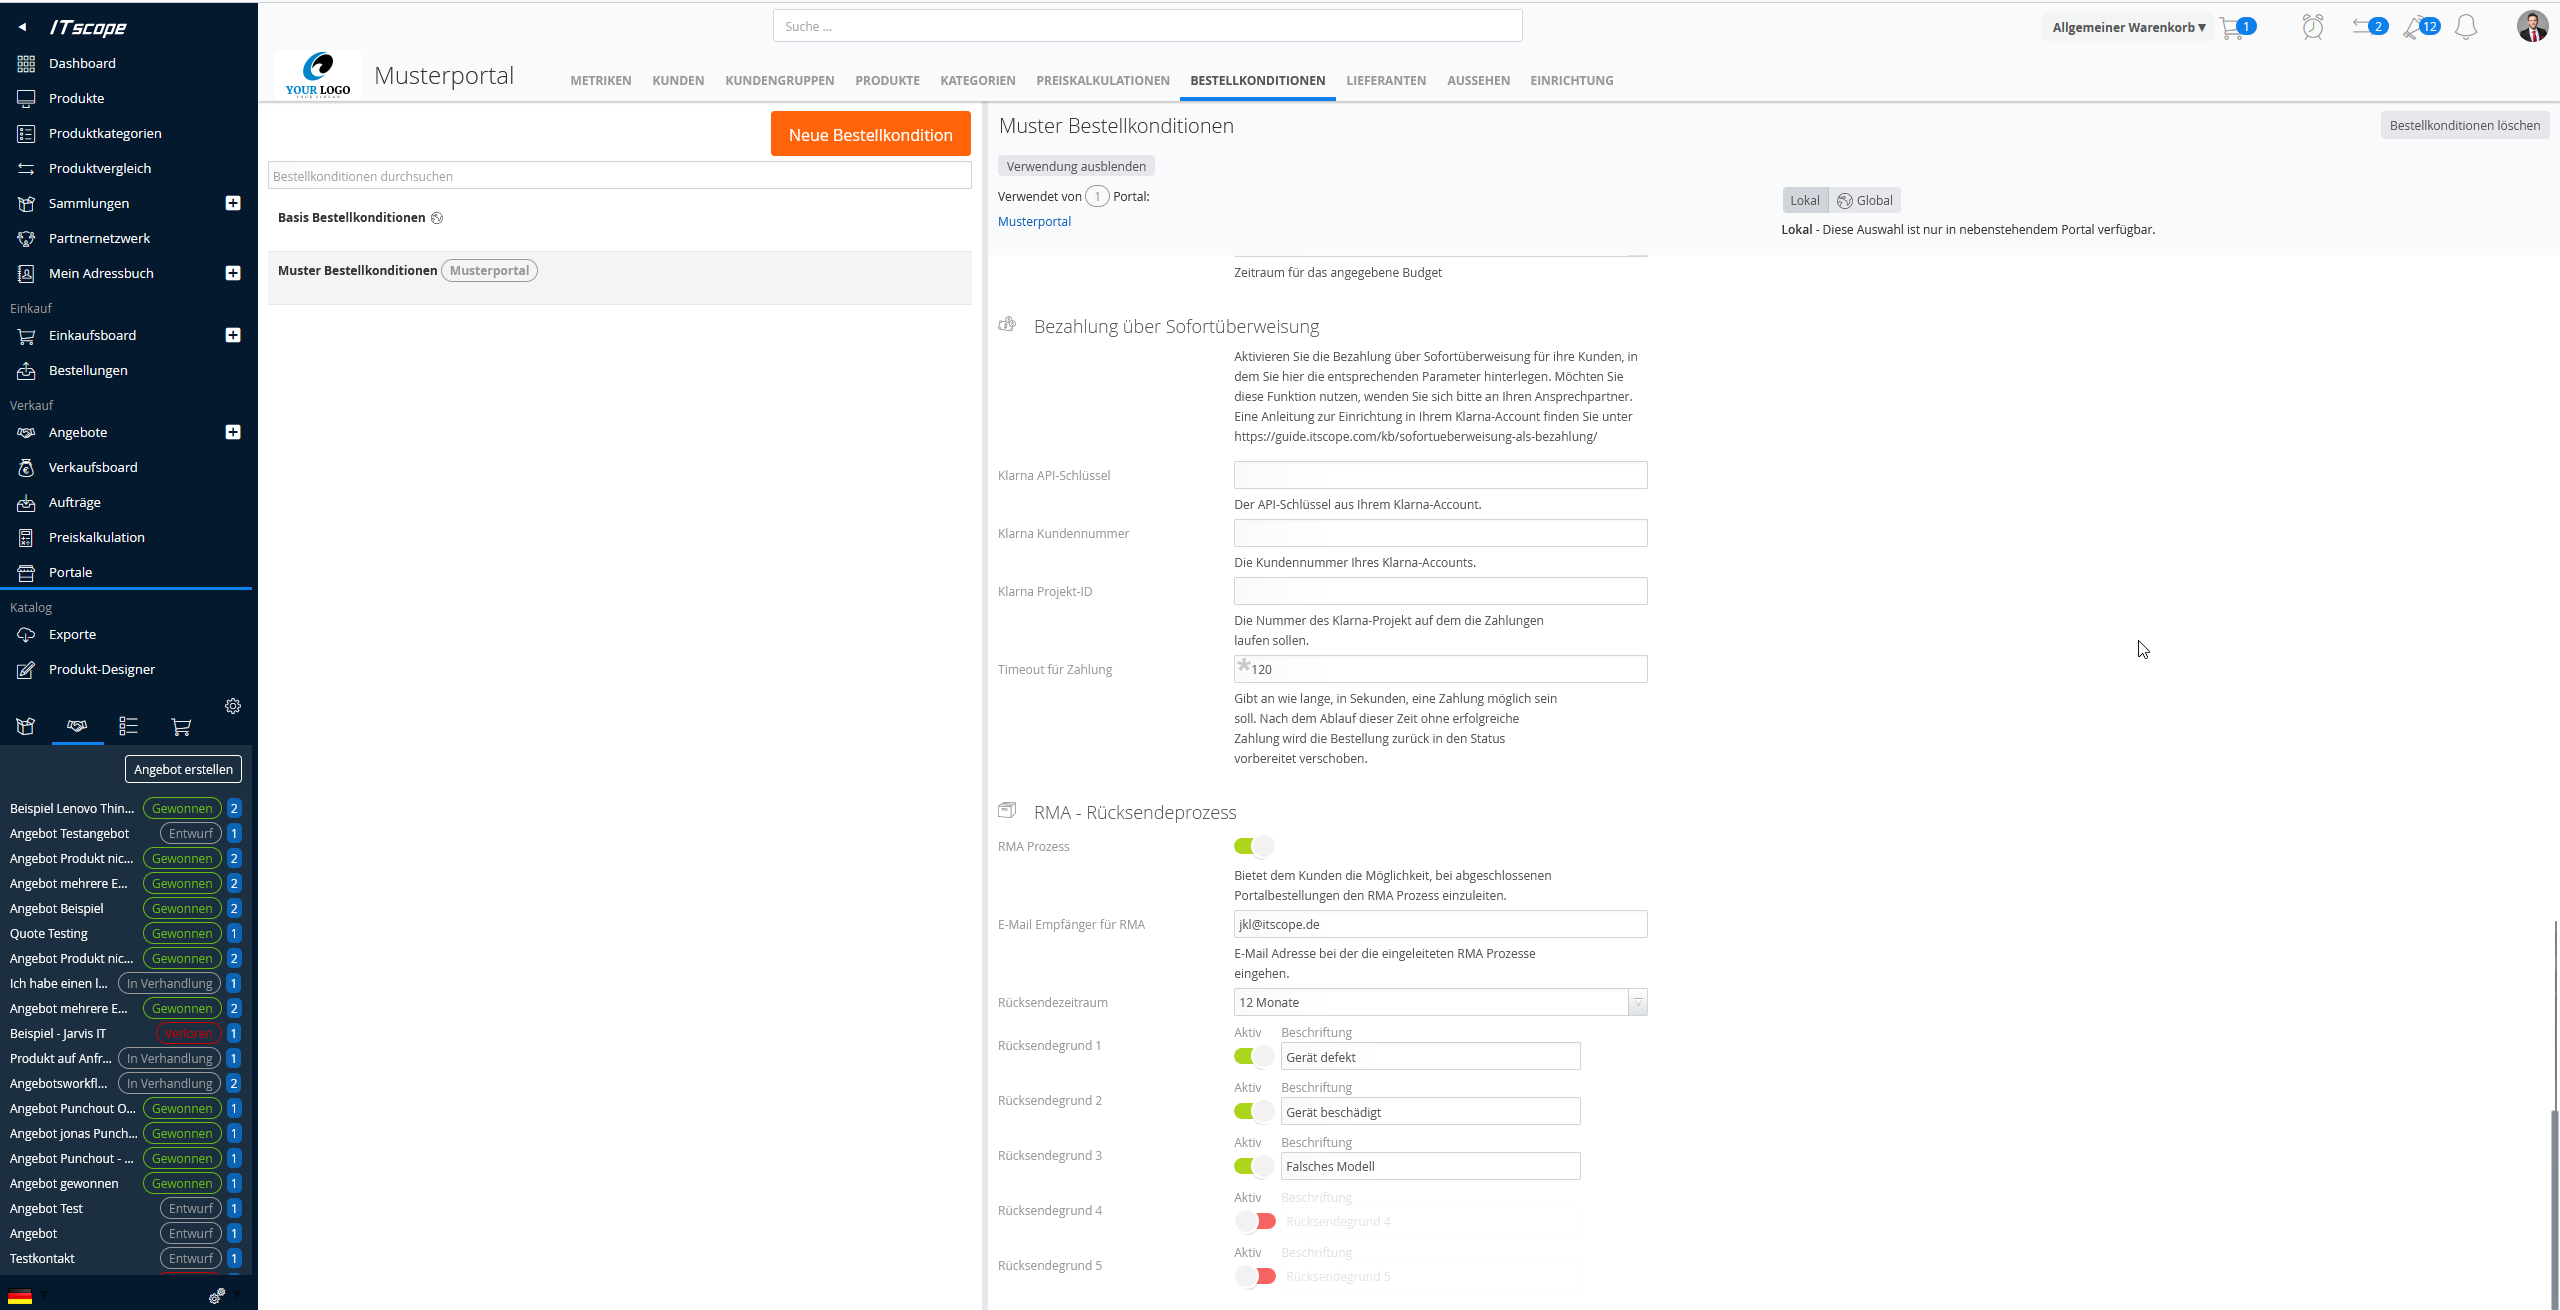Collapse sidebar with back arrow

(x=22, y=27)
